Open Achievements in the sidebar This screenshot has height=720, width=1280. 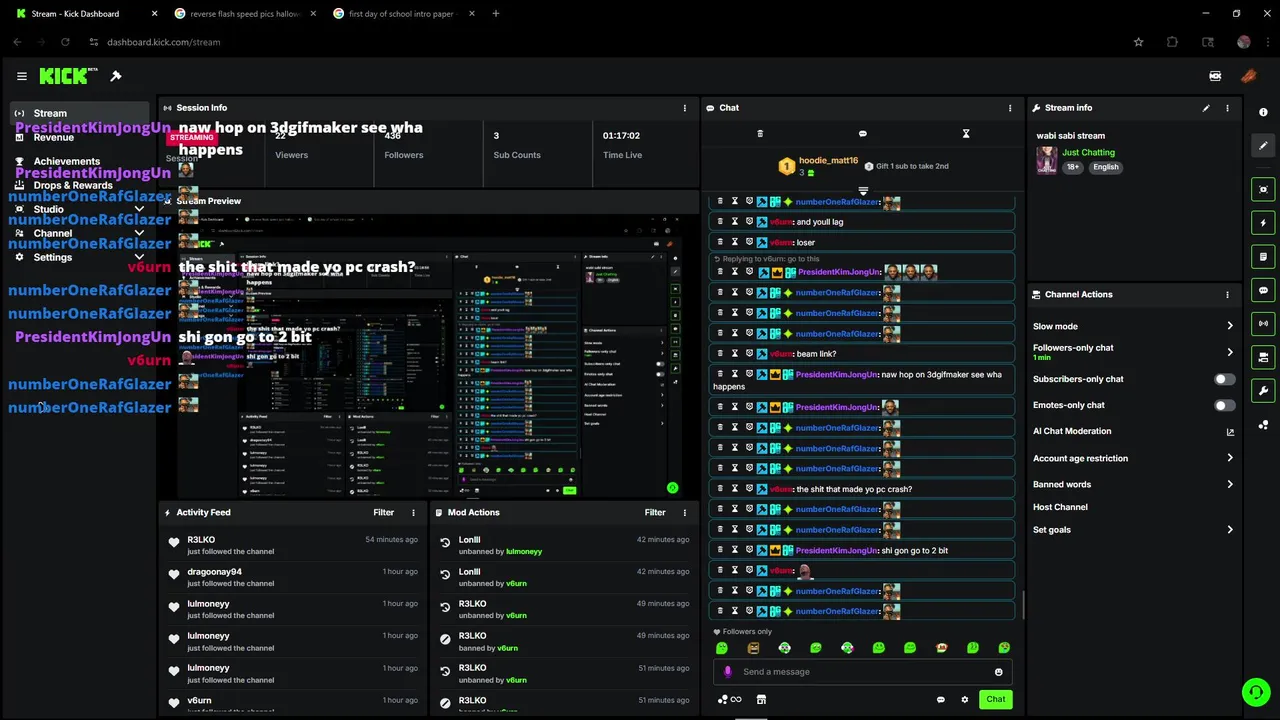tap(66, 161)
